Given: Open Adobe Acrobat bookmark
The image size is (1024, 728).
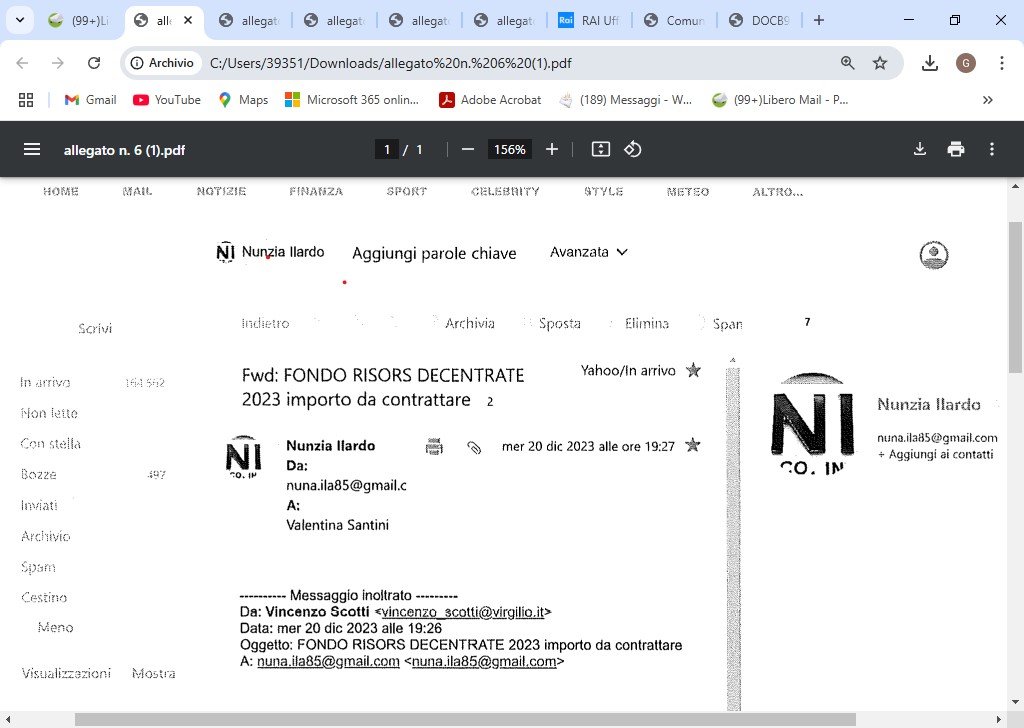Looking at the screenshot, I should point(490,100).
